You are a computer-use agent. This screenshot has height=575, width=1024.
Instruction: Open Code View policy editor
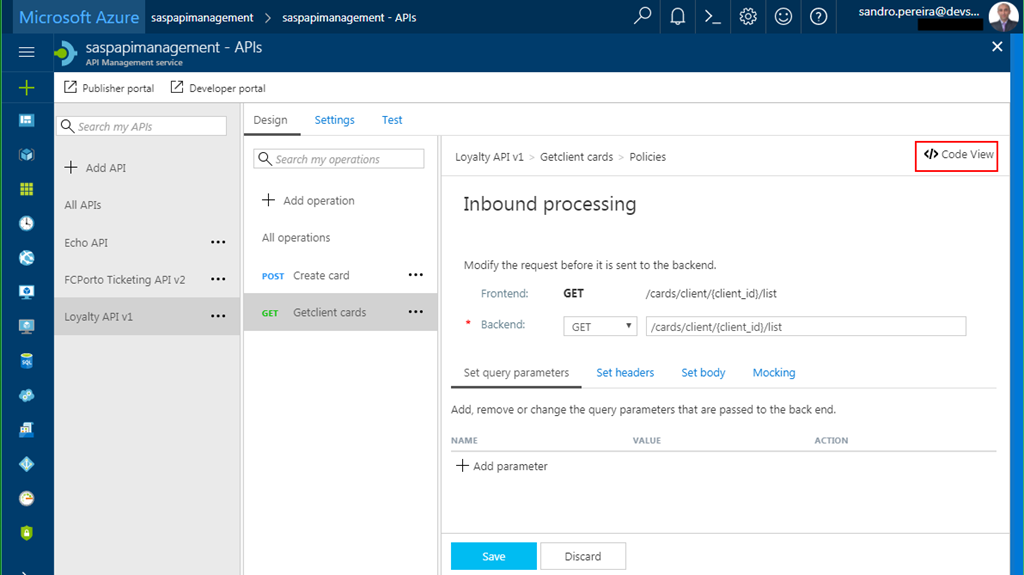point(957,155)
